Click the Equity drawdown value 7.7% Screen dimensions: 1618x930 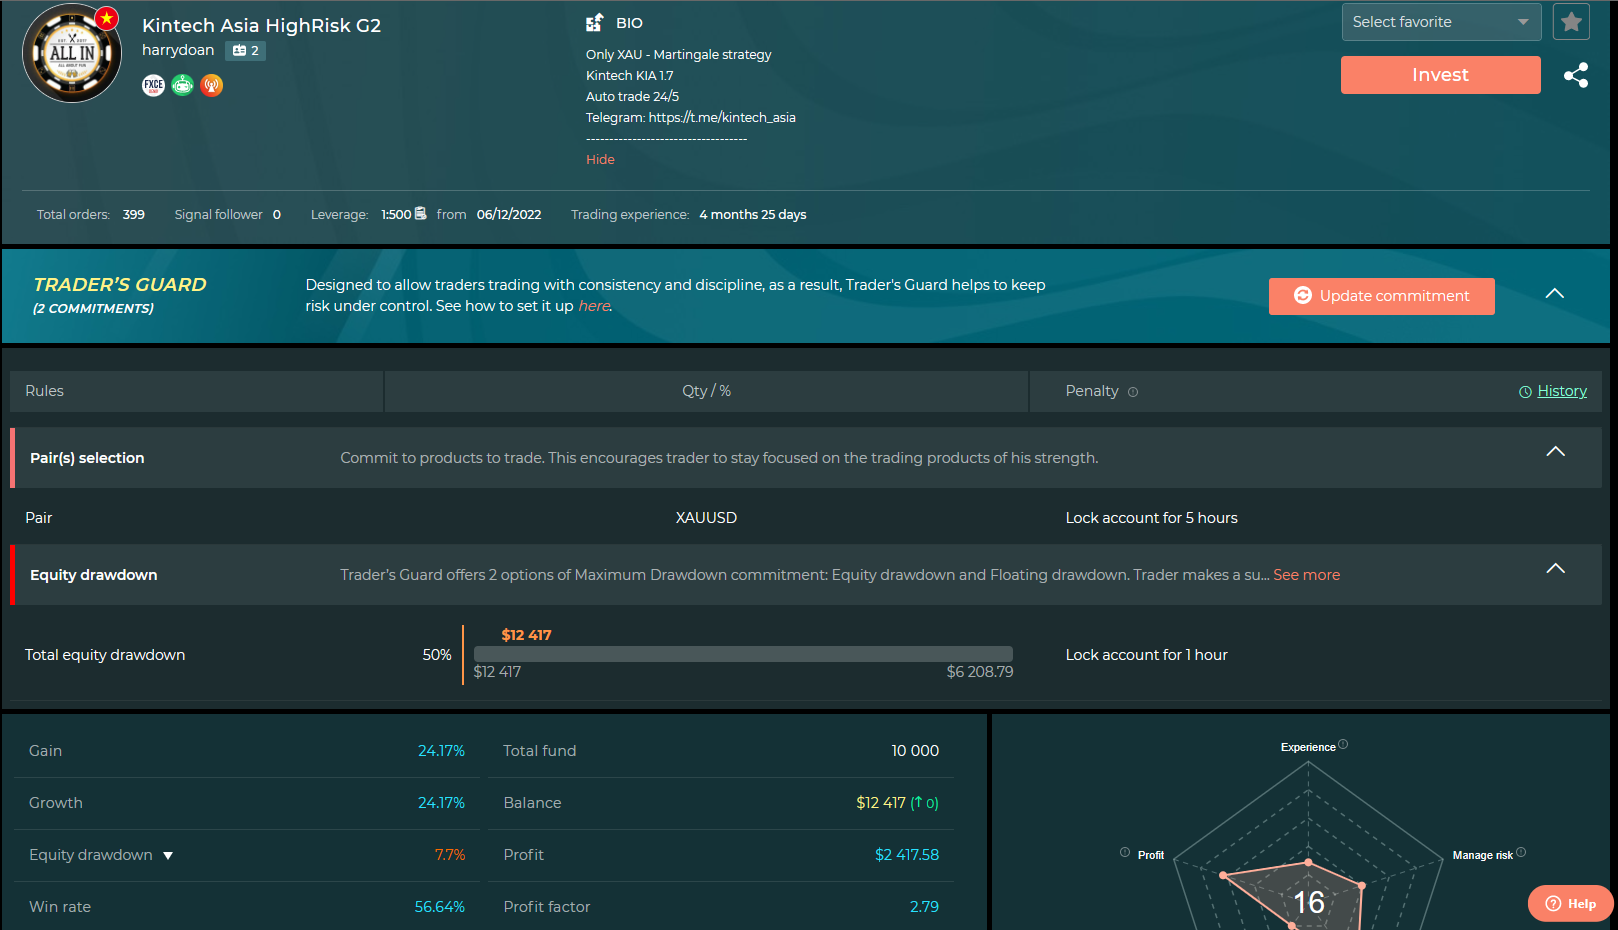[x=450, y=855]
